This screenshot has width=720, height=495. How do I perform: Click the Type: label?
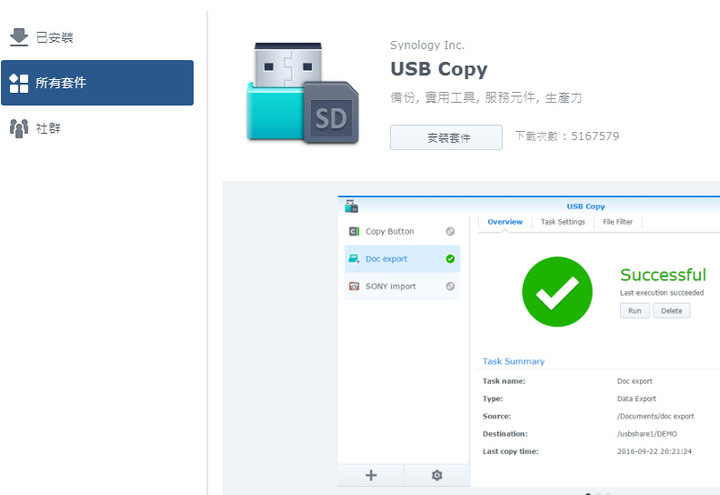coord(493,399)
